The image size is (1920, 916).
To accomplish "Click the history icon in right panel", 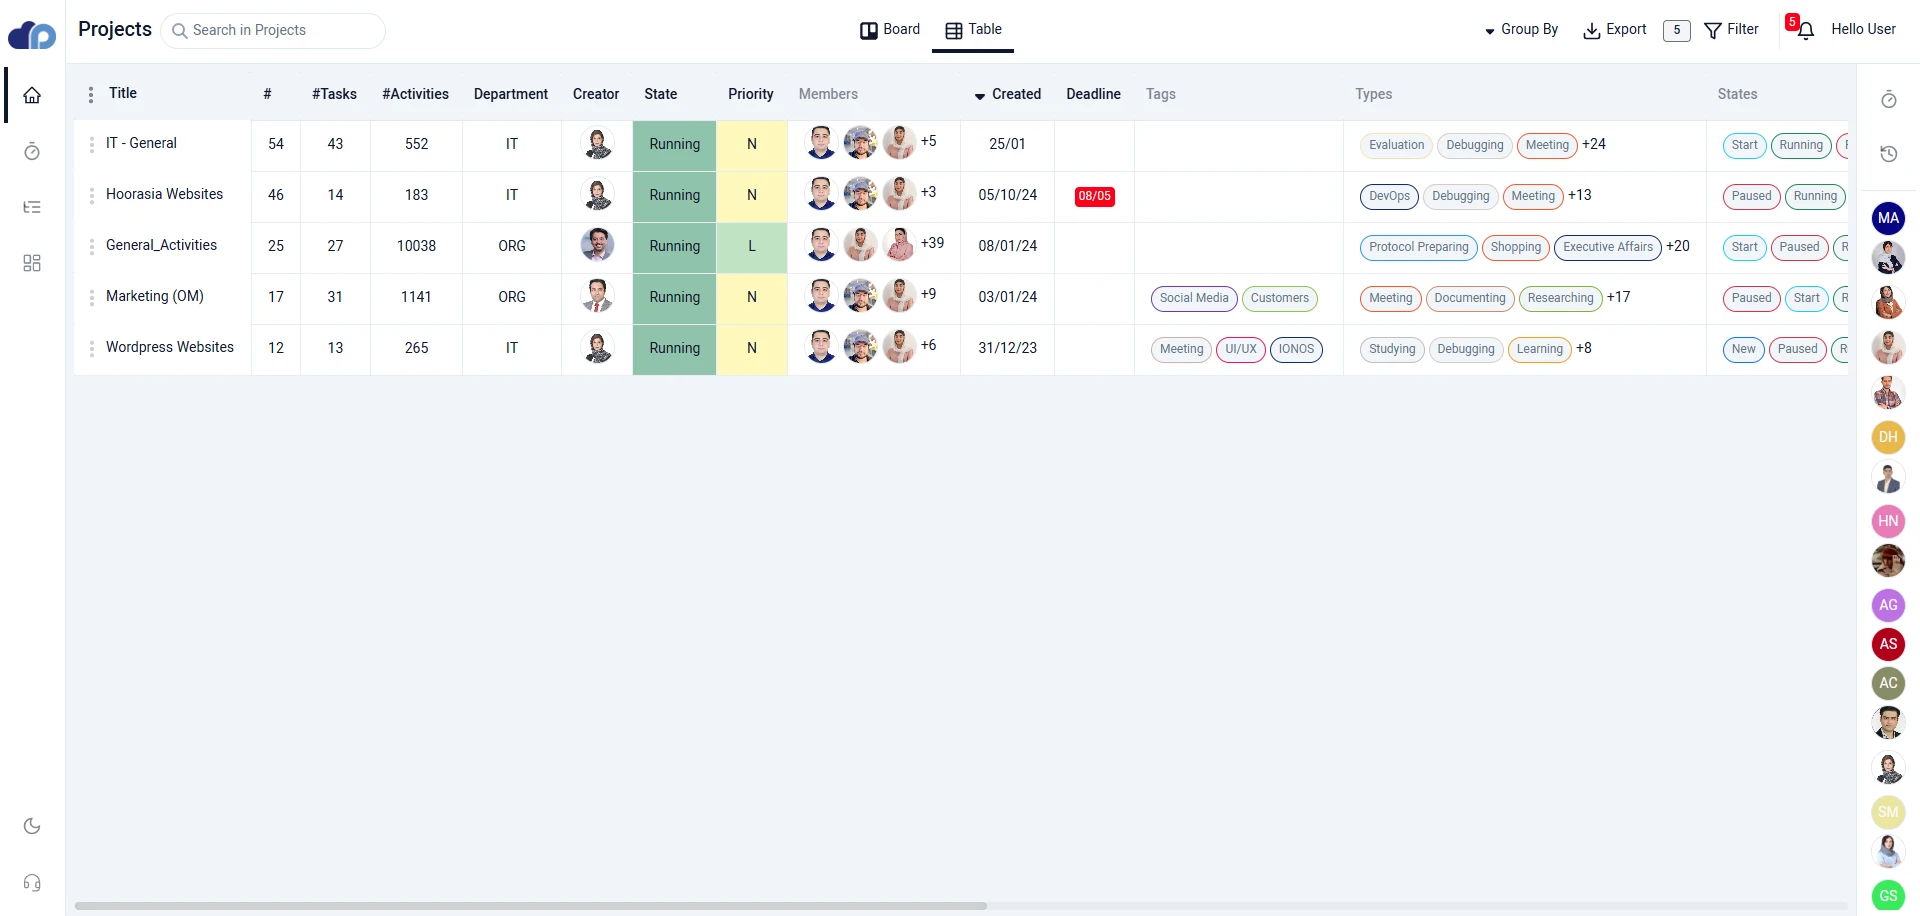I will [x=1888, y=154].
